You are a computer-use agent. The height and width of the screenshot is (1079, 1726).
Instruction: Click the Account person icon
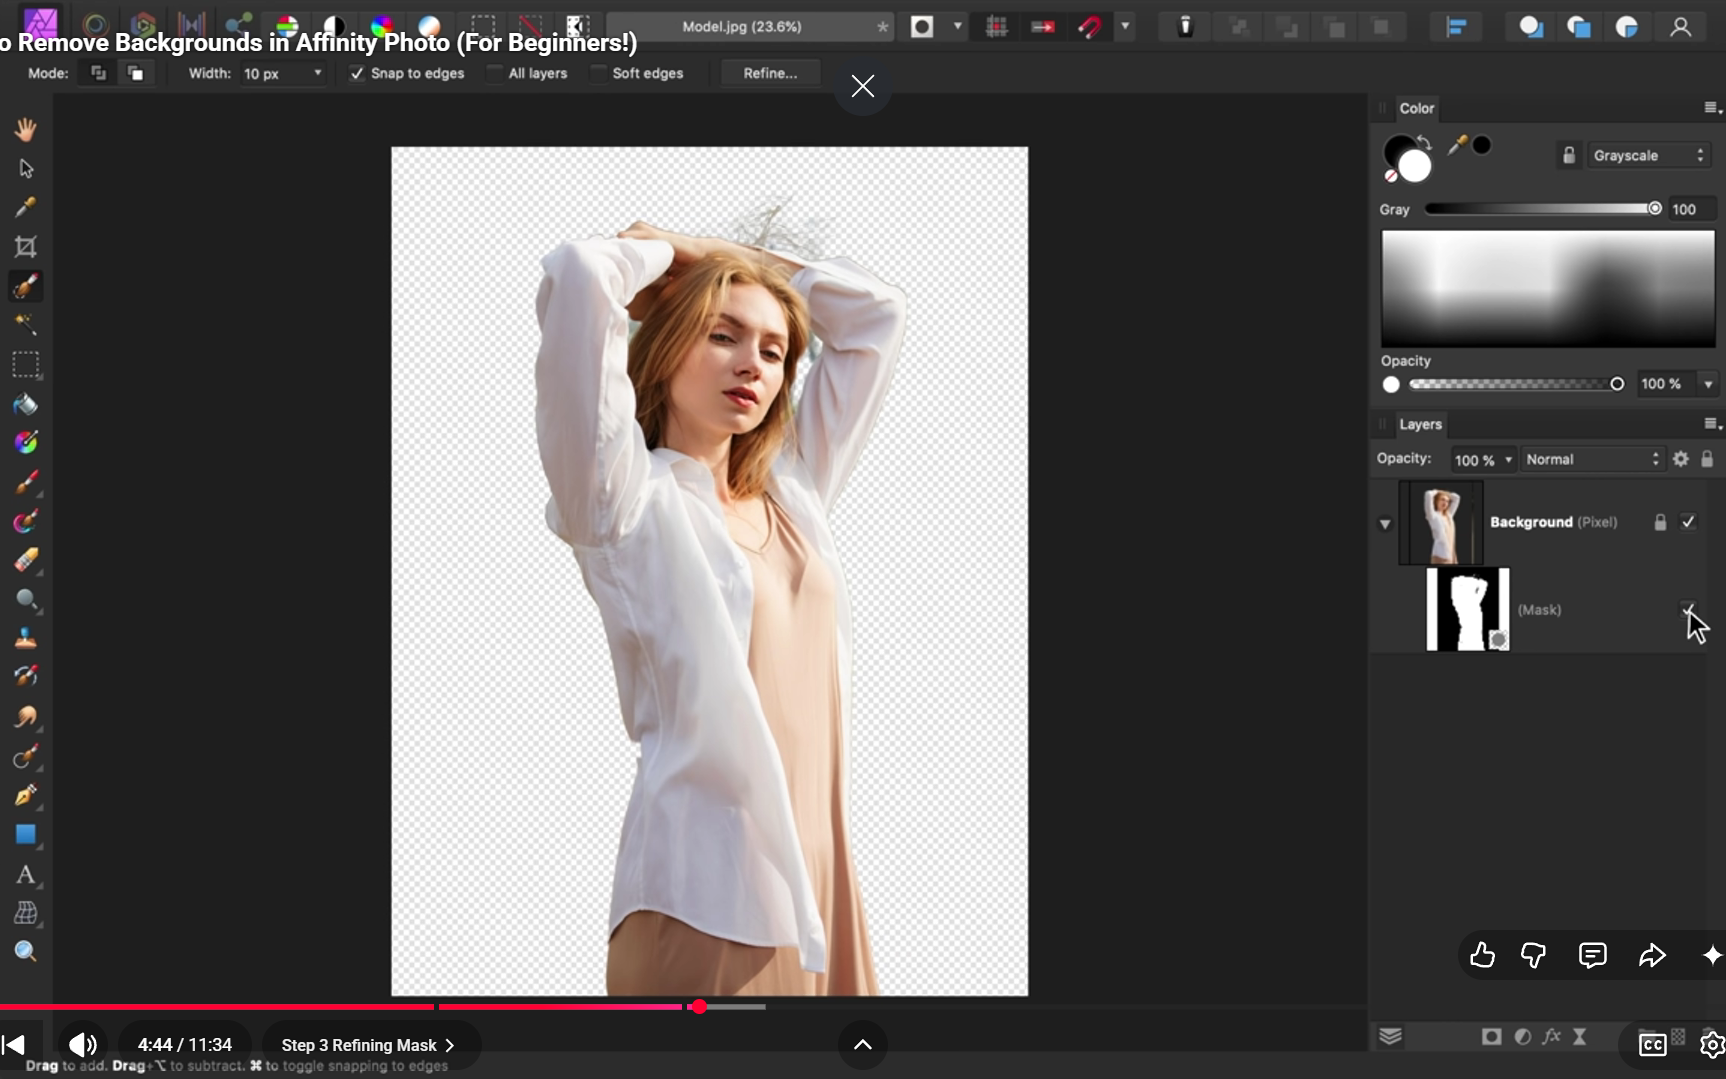point(1681,27)
